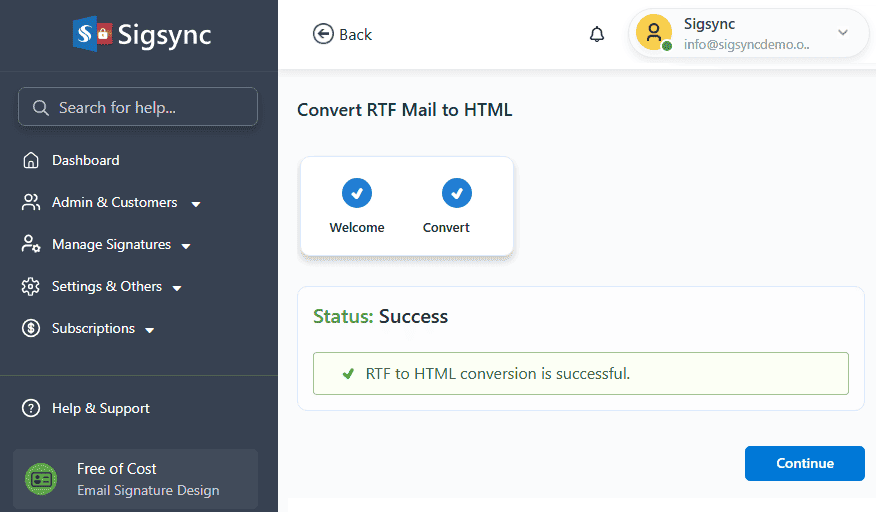The width and height of the screenshot is (876, 512).
Task: Expand the Manage Signatures dropdown arrow
Action: [187, 246]
